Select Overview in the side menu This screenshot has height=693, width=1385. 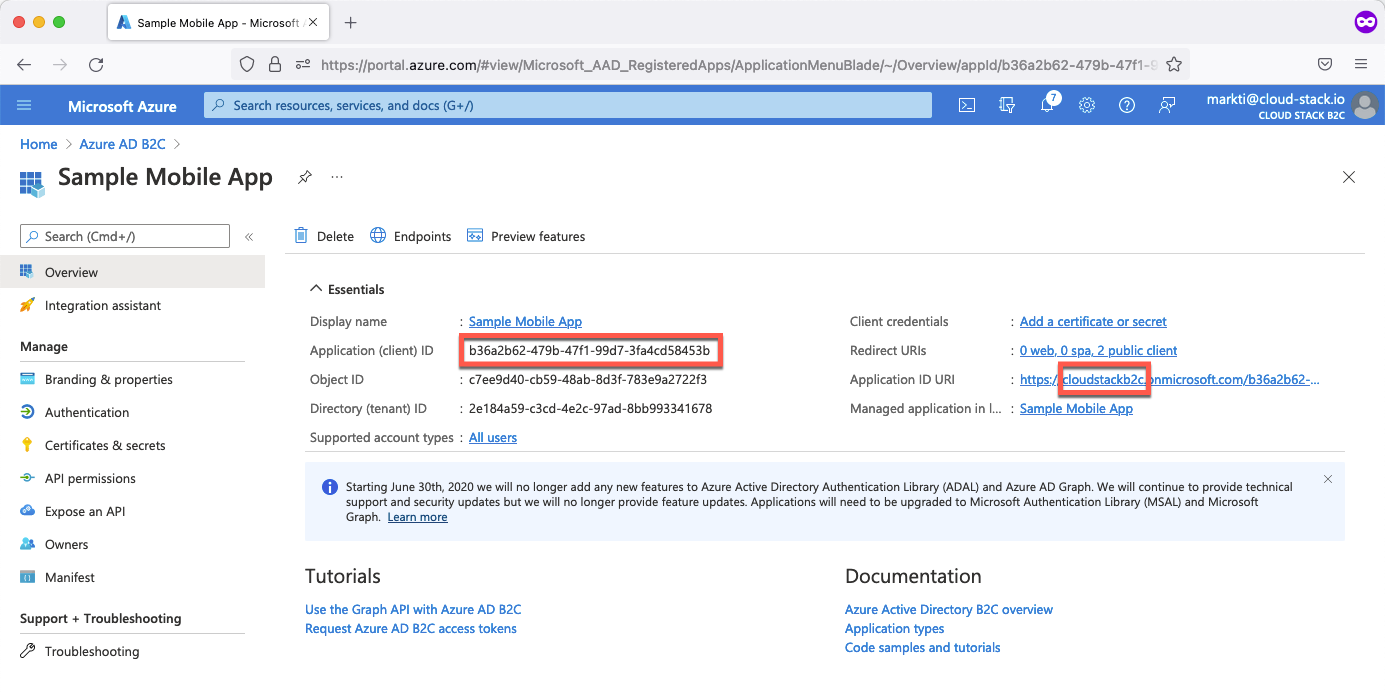[x=132, y=272]
